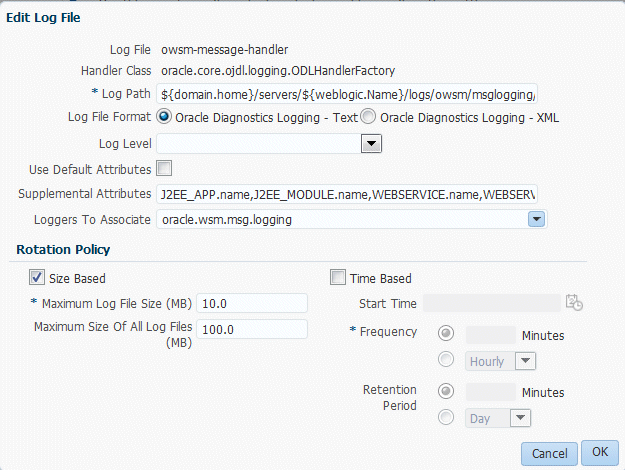This screenshot has width=625, height=470.
Task: Click into the Log Path field
Action: click(347, 94)
